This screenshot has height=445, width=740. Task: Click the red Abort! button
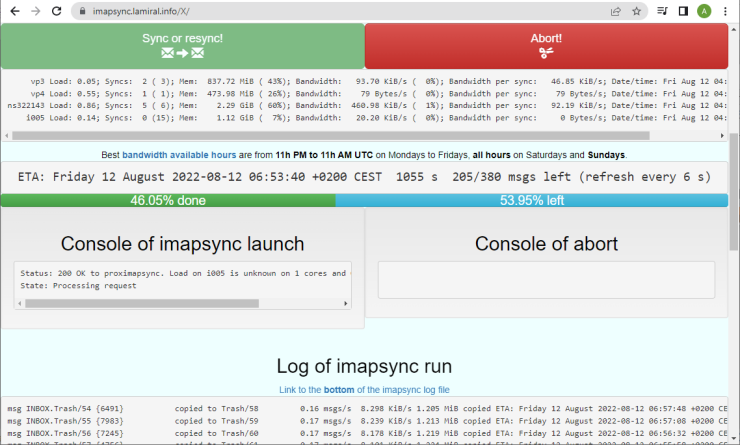[x=546, y=46]
